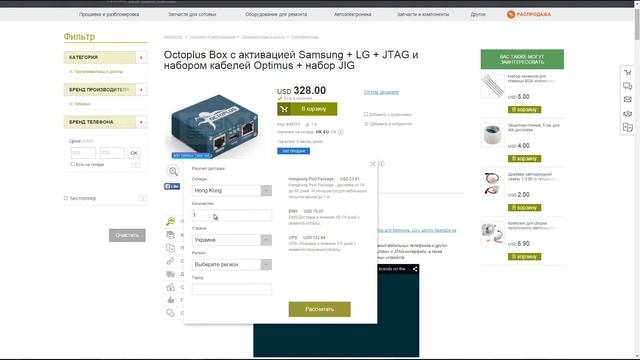Click the blue bestseller badge button
The height and width of the screenshot is (360, 640).
[x=293, y=151]
